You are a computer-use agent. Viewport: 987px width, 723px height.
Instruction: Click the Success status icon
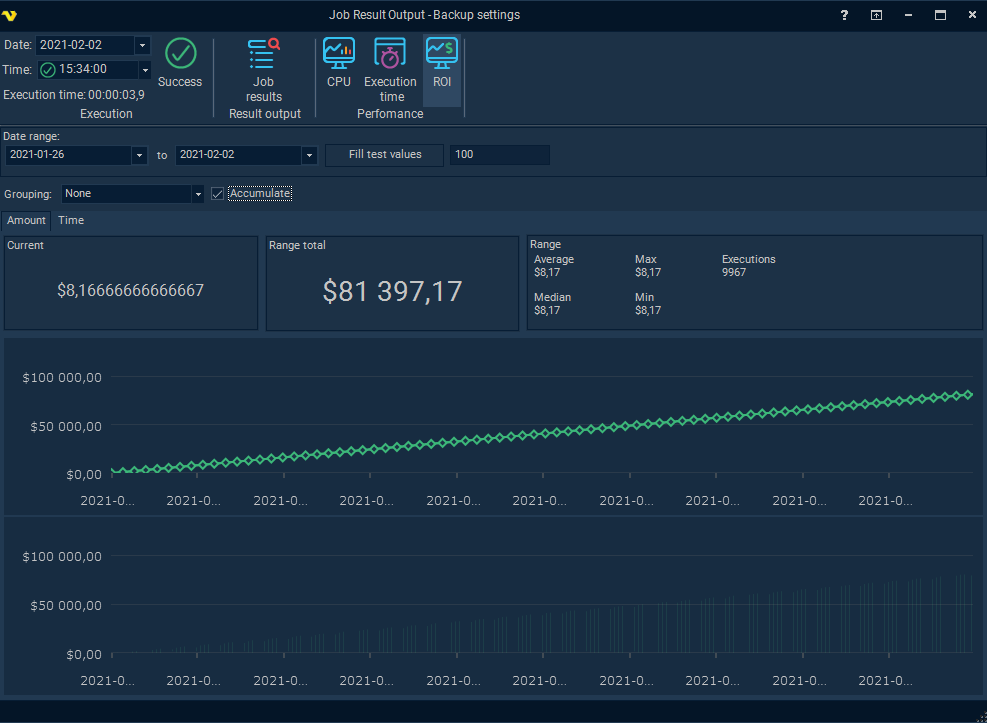tap(180, 54)
